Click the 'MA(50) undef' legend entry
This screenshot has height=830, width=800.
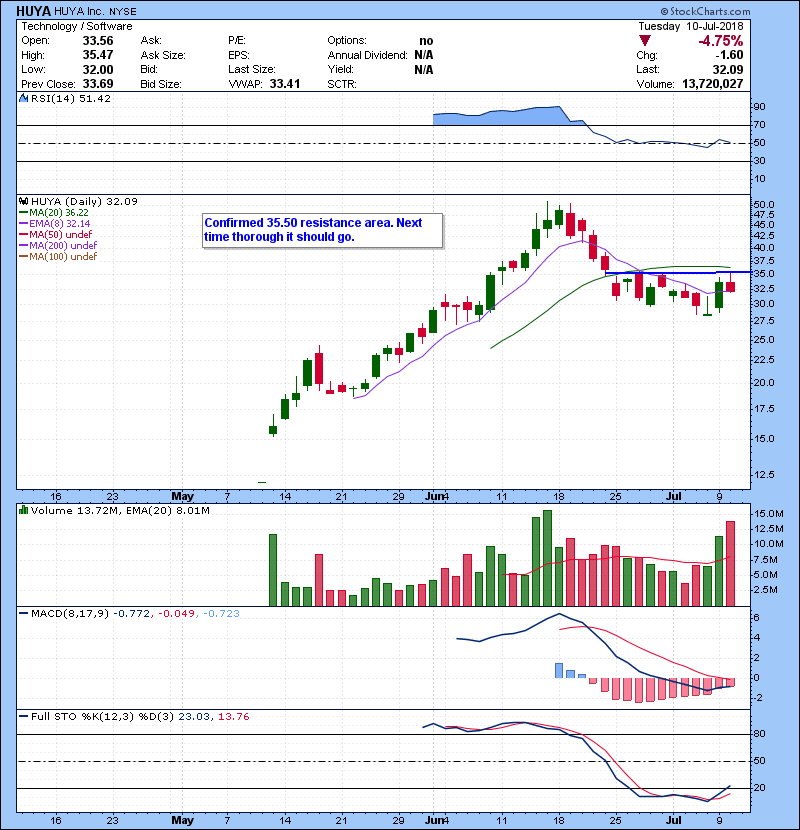[x=60, y=234]
